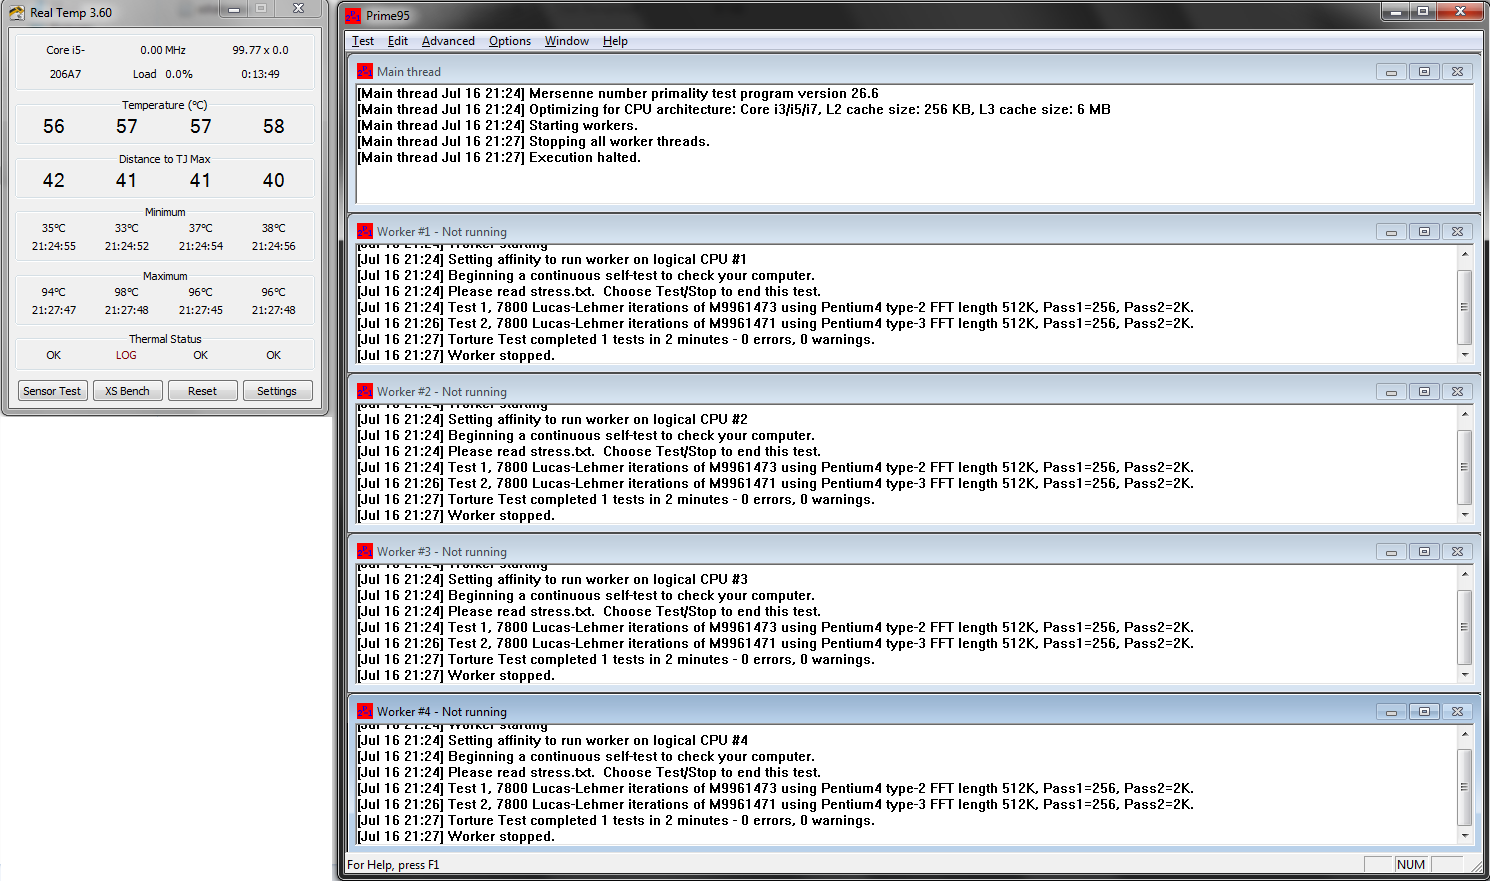Click the Worker #4 scrollbar thumb
The image size is (1490, 881).
point(1465,787)
